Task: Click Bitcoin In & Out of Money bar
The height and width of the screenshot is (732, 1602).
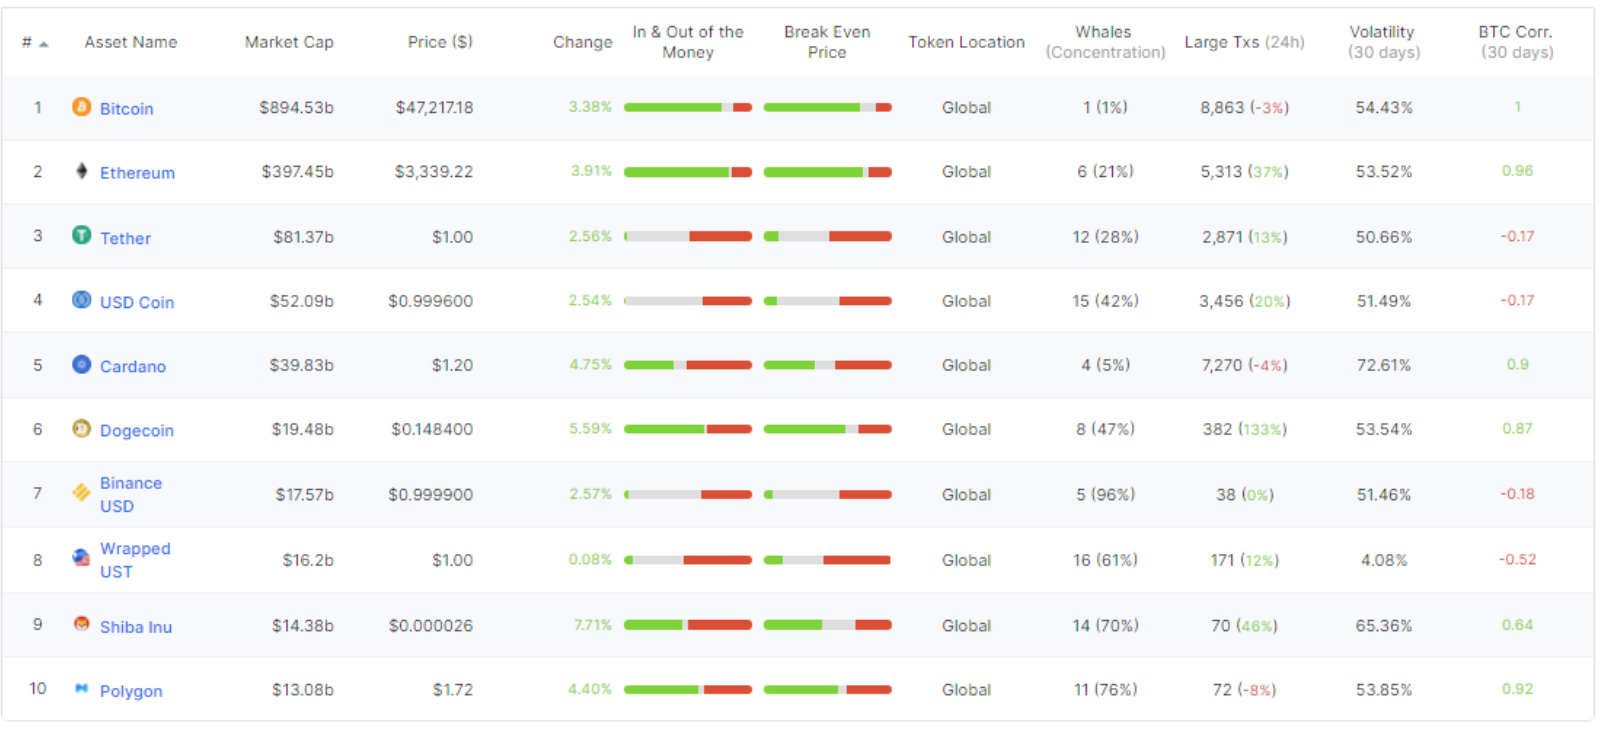Action: click(x=688, y=107)
